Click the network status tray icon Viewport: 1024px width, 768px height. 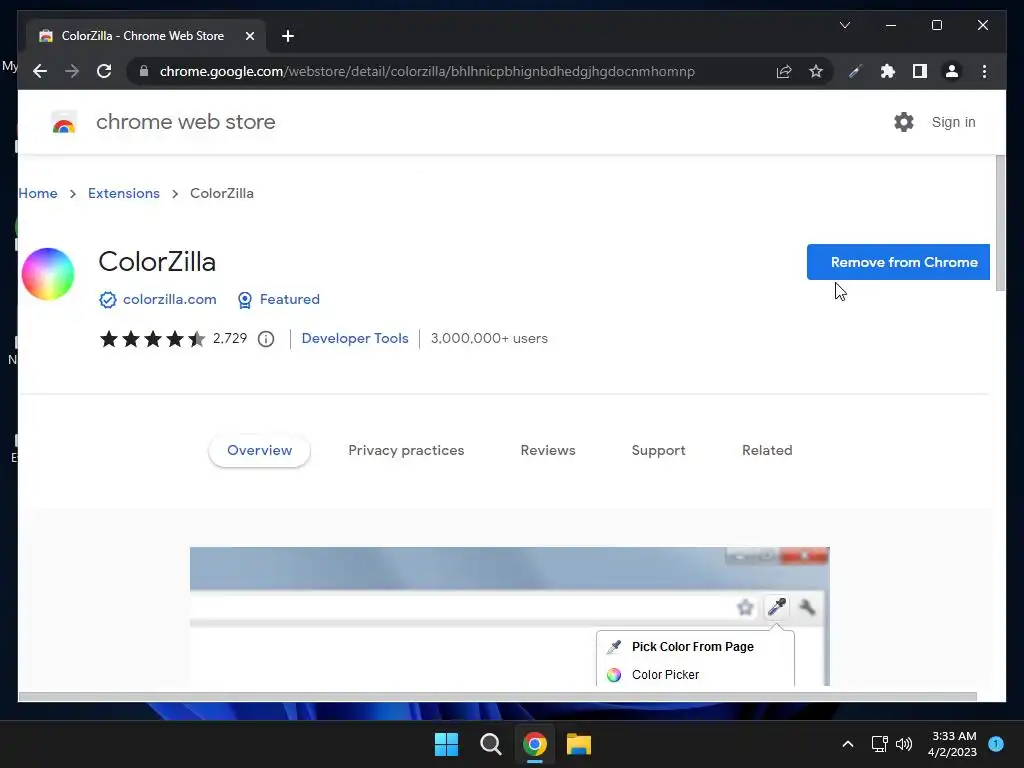879,744
